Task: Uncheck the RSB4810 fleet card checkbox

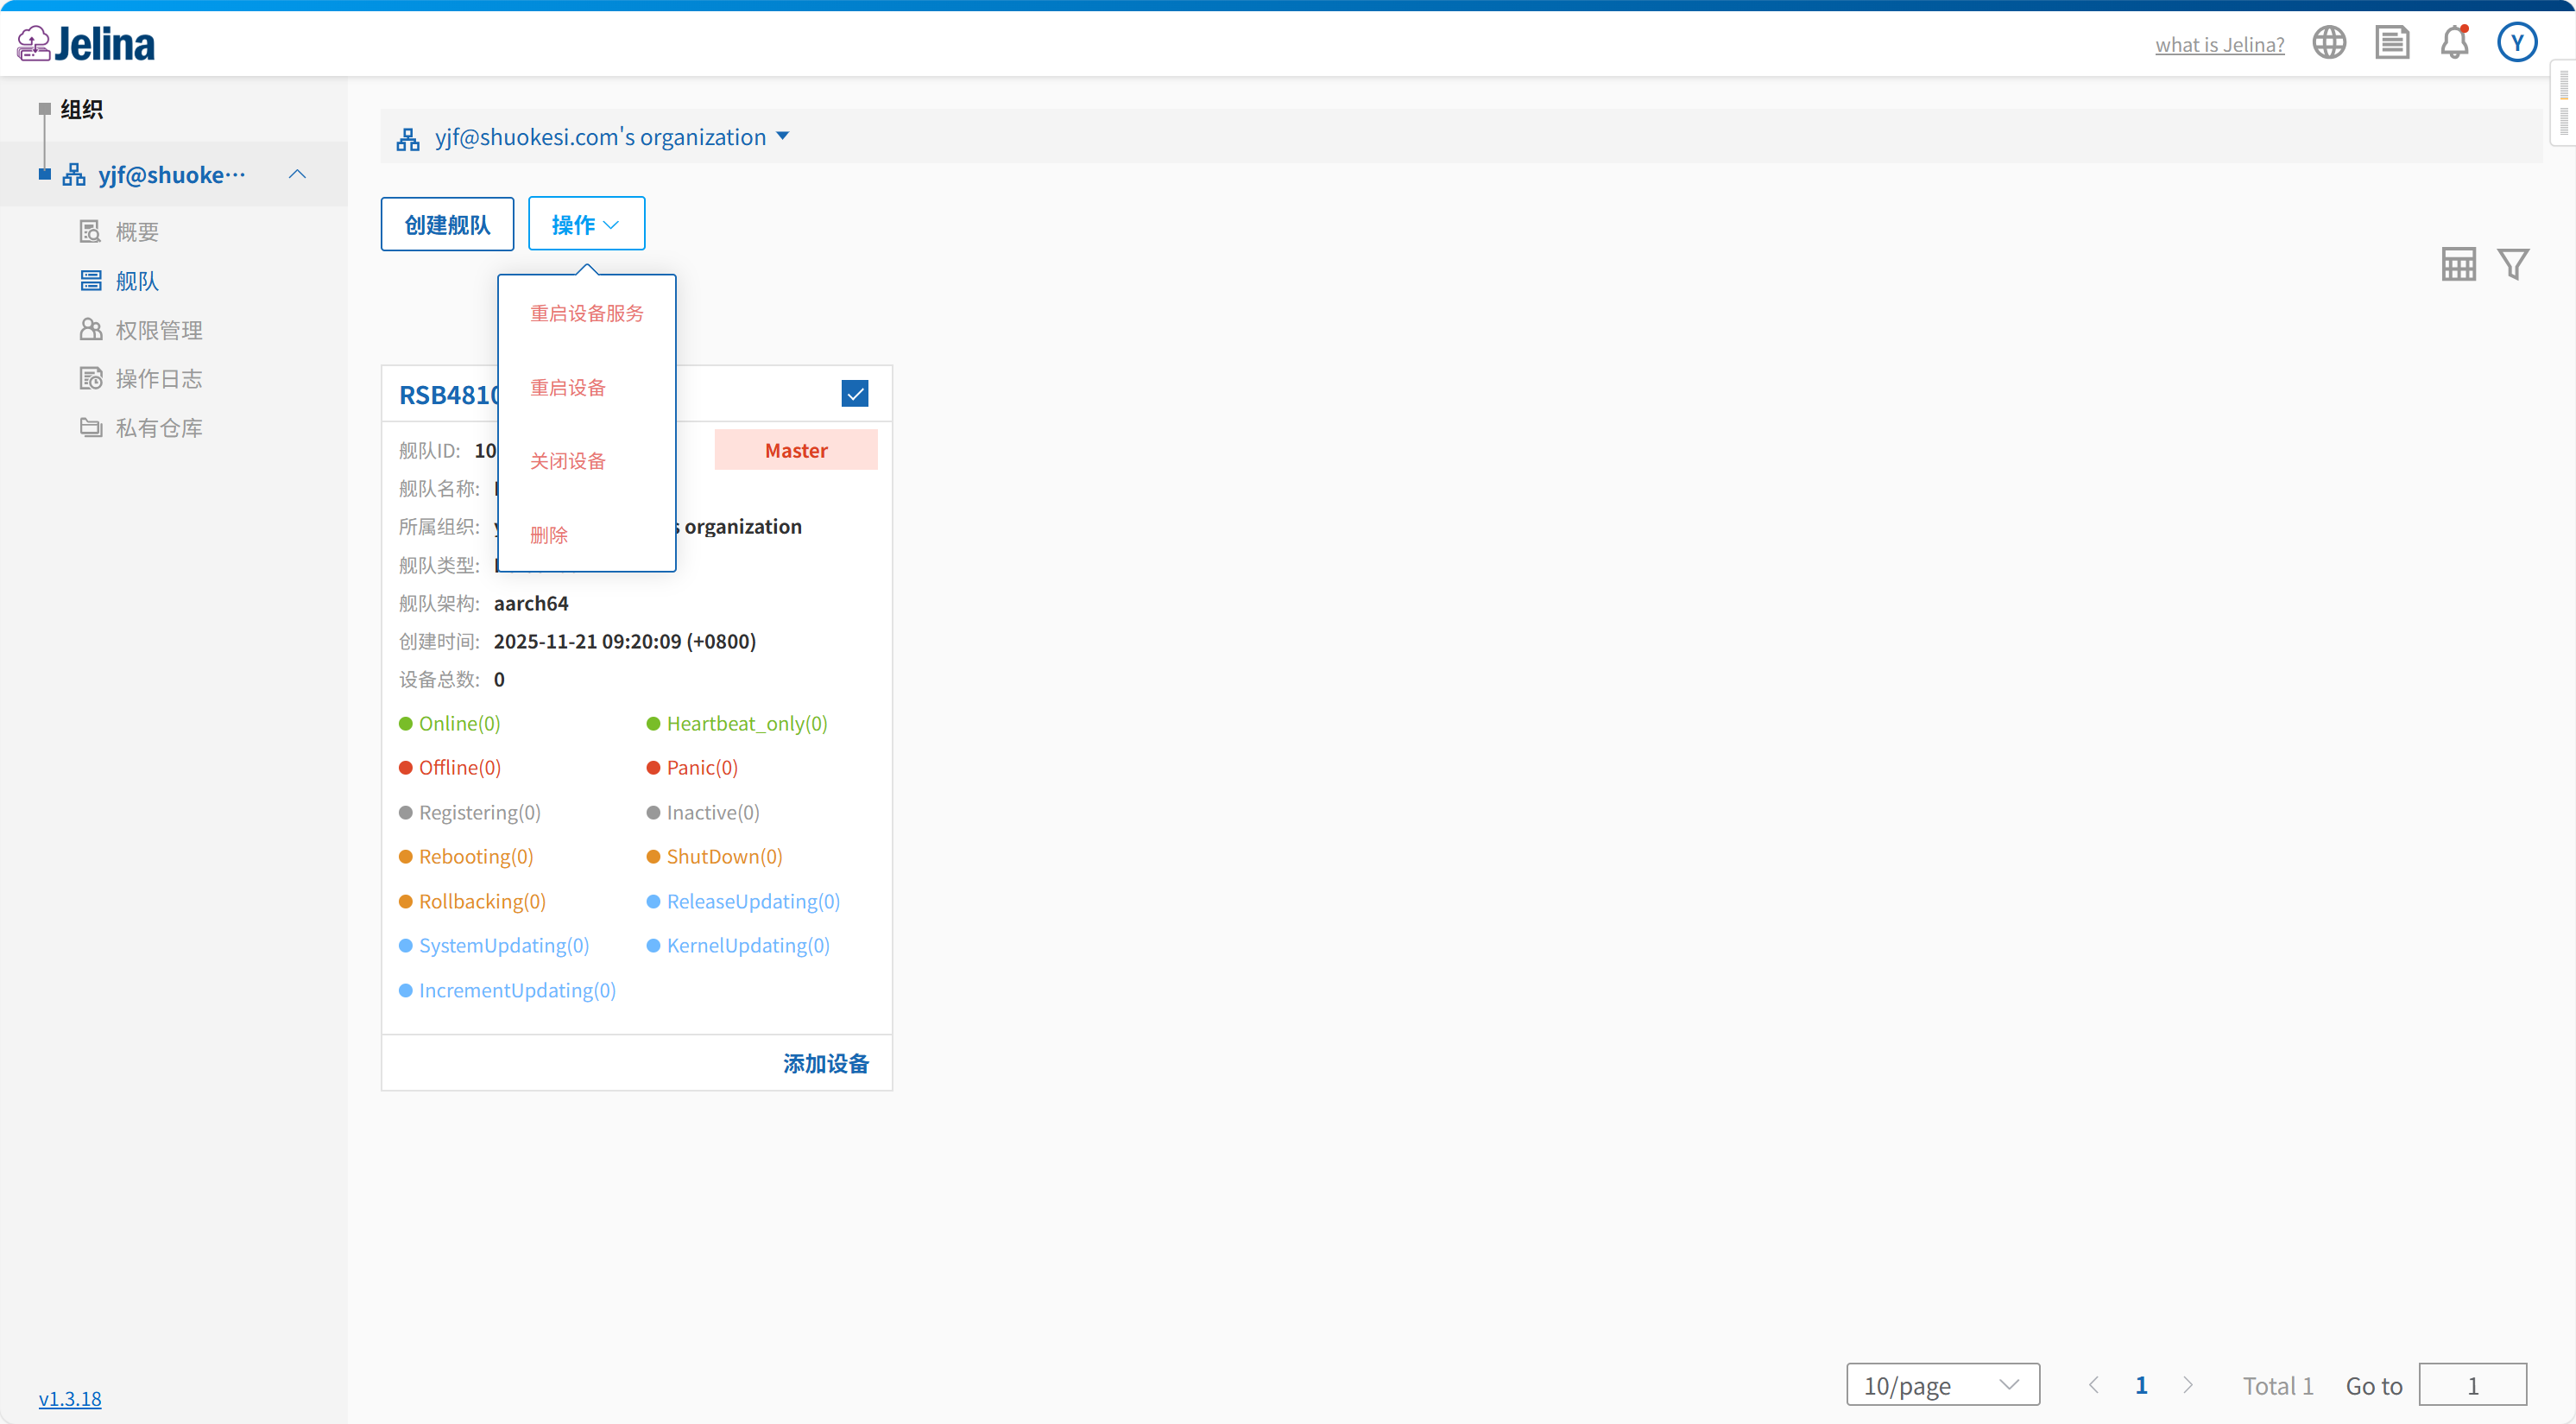Action: [x=854, y=394]
